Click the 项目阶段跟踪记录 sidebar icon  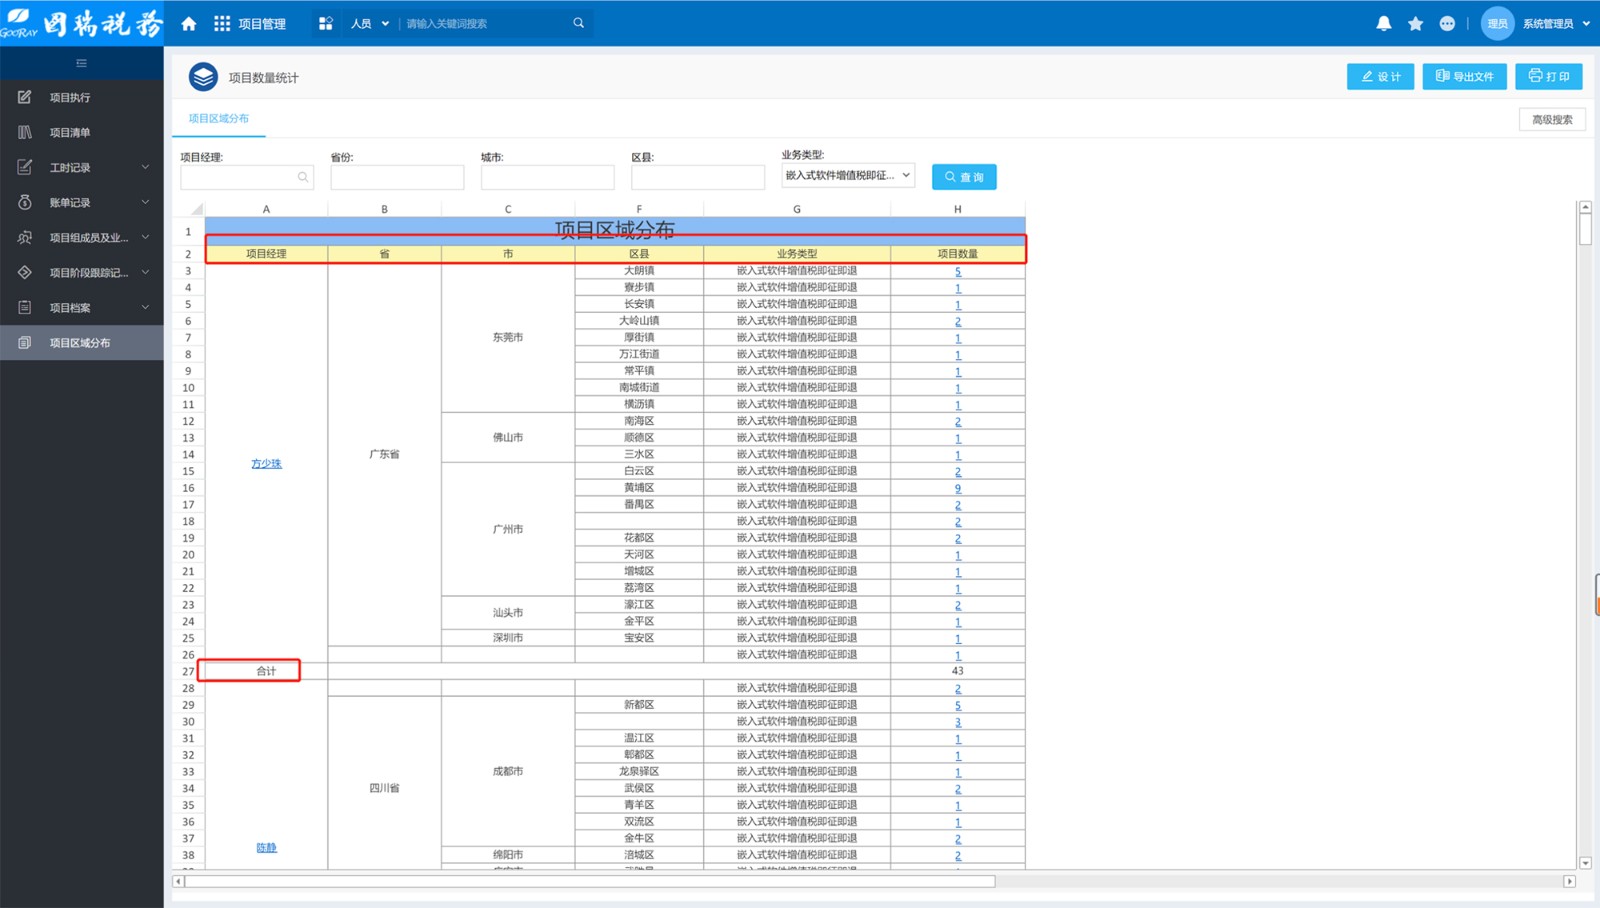[25, 272]
